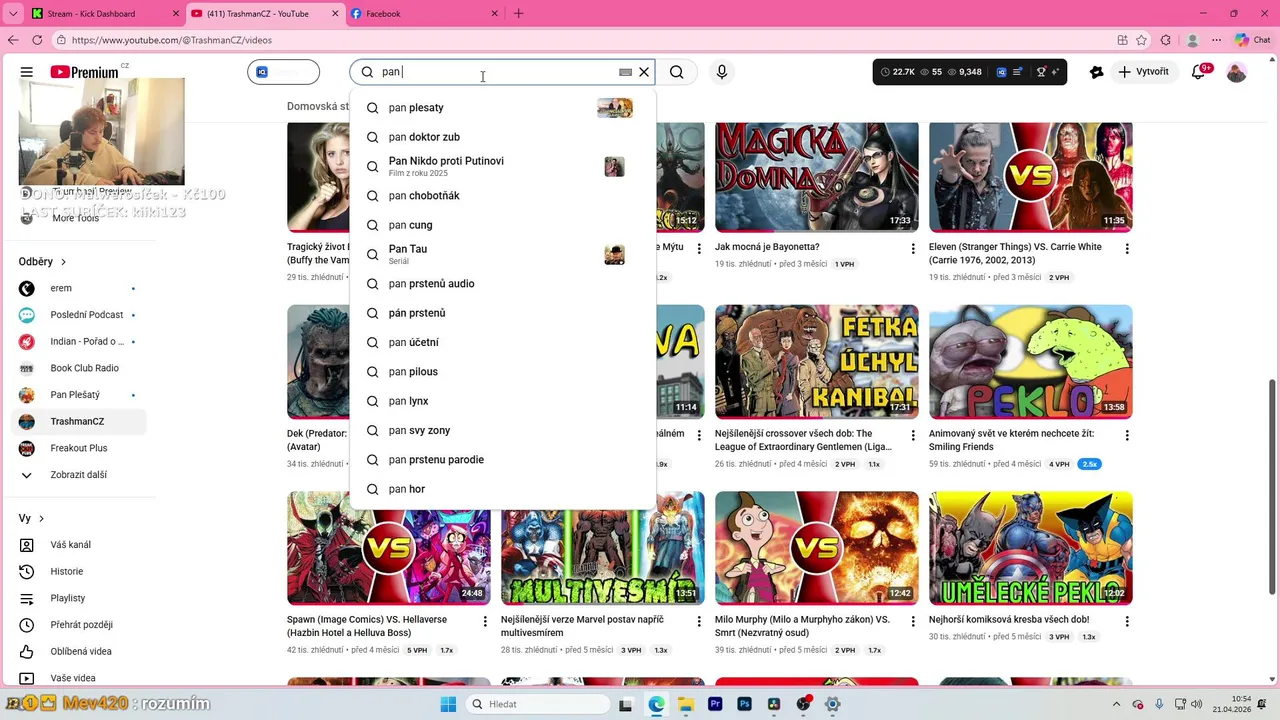Viewport: 1280px width, 720px height.
Task: Open the trophy icon in stats bar
Action: [x=1041, y=72]
